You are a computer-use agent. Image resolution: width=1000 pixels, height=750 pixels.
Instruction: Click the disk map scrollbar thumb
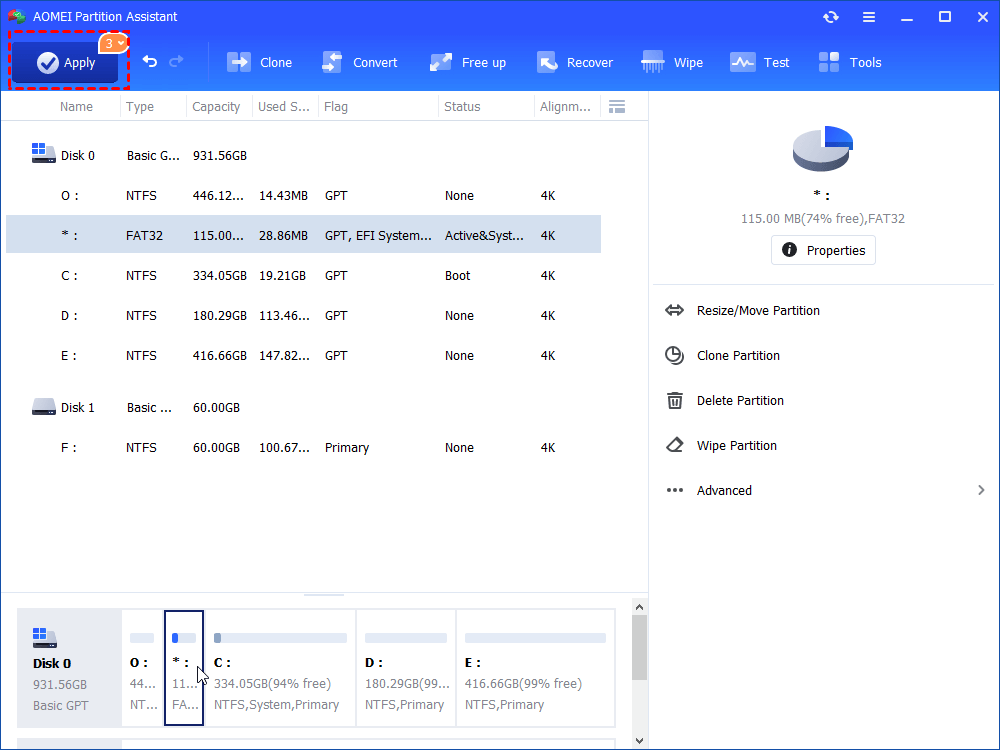pyautogui.click(x=639, y=647)
